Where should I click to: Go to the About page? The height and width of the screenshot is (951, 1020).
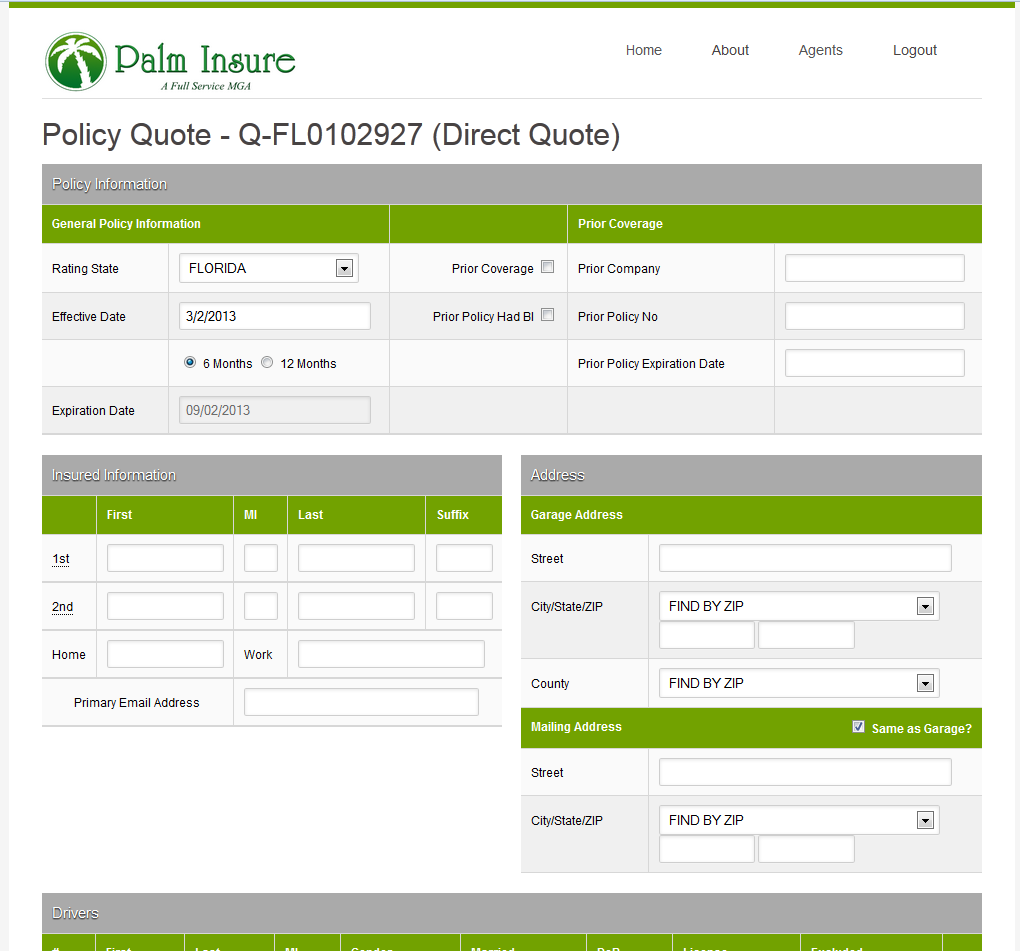(730, 50)
